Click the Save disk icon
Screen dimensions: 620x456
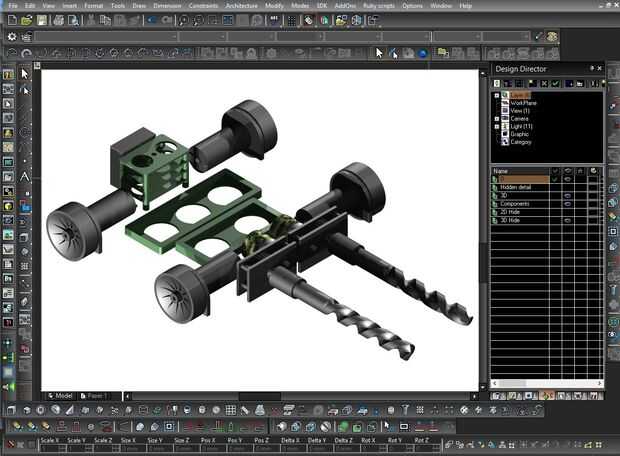tap(42, 20)
